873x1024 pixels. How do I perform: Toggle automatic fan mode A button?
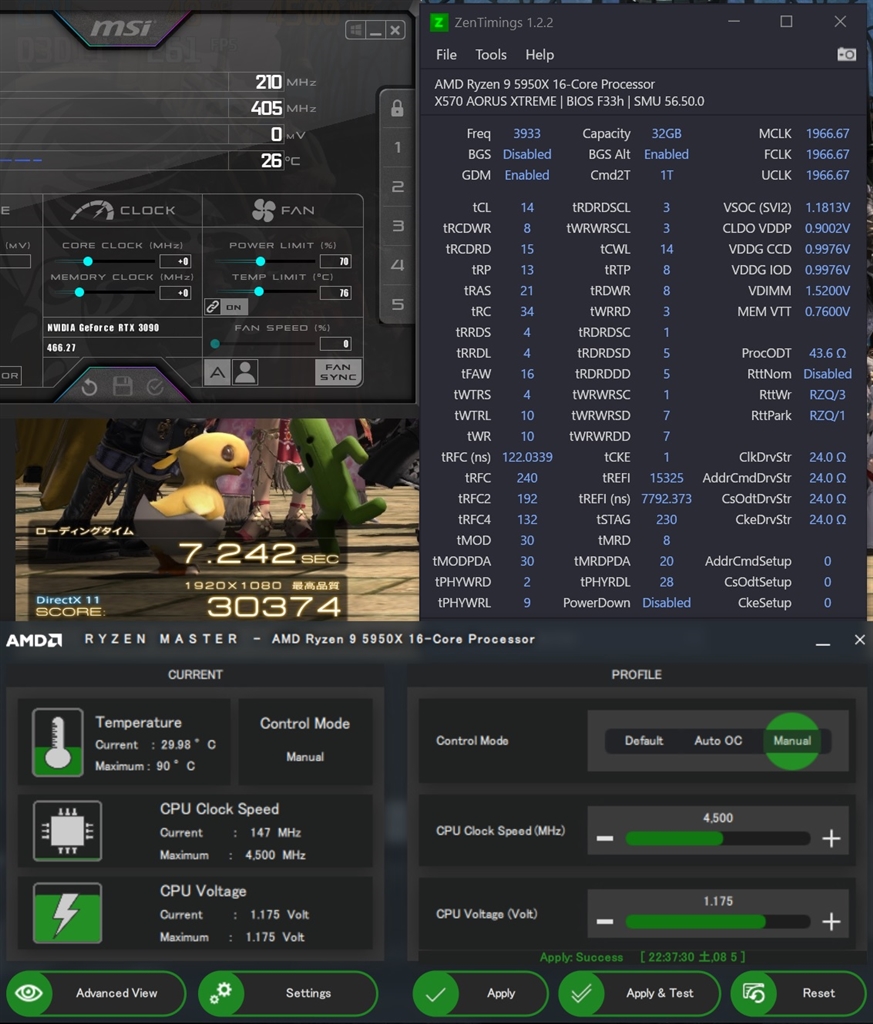tap(217, 373)
